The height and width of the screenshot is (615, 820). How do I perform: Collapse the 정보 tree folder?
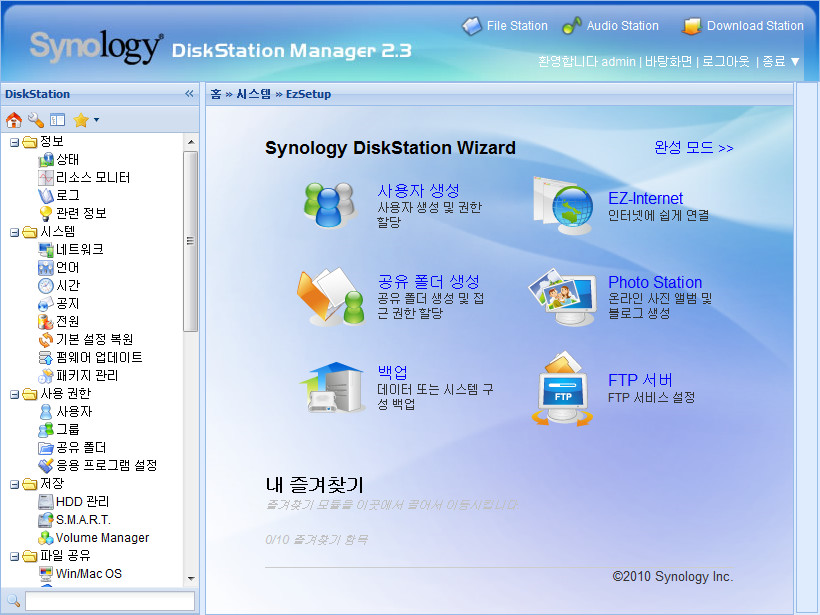(x=14, y=142)
